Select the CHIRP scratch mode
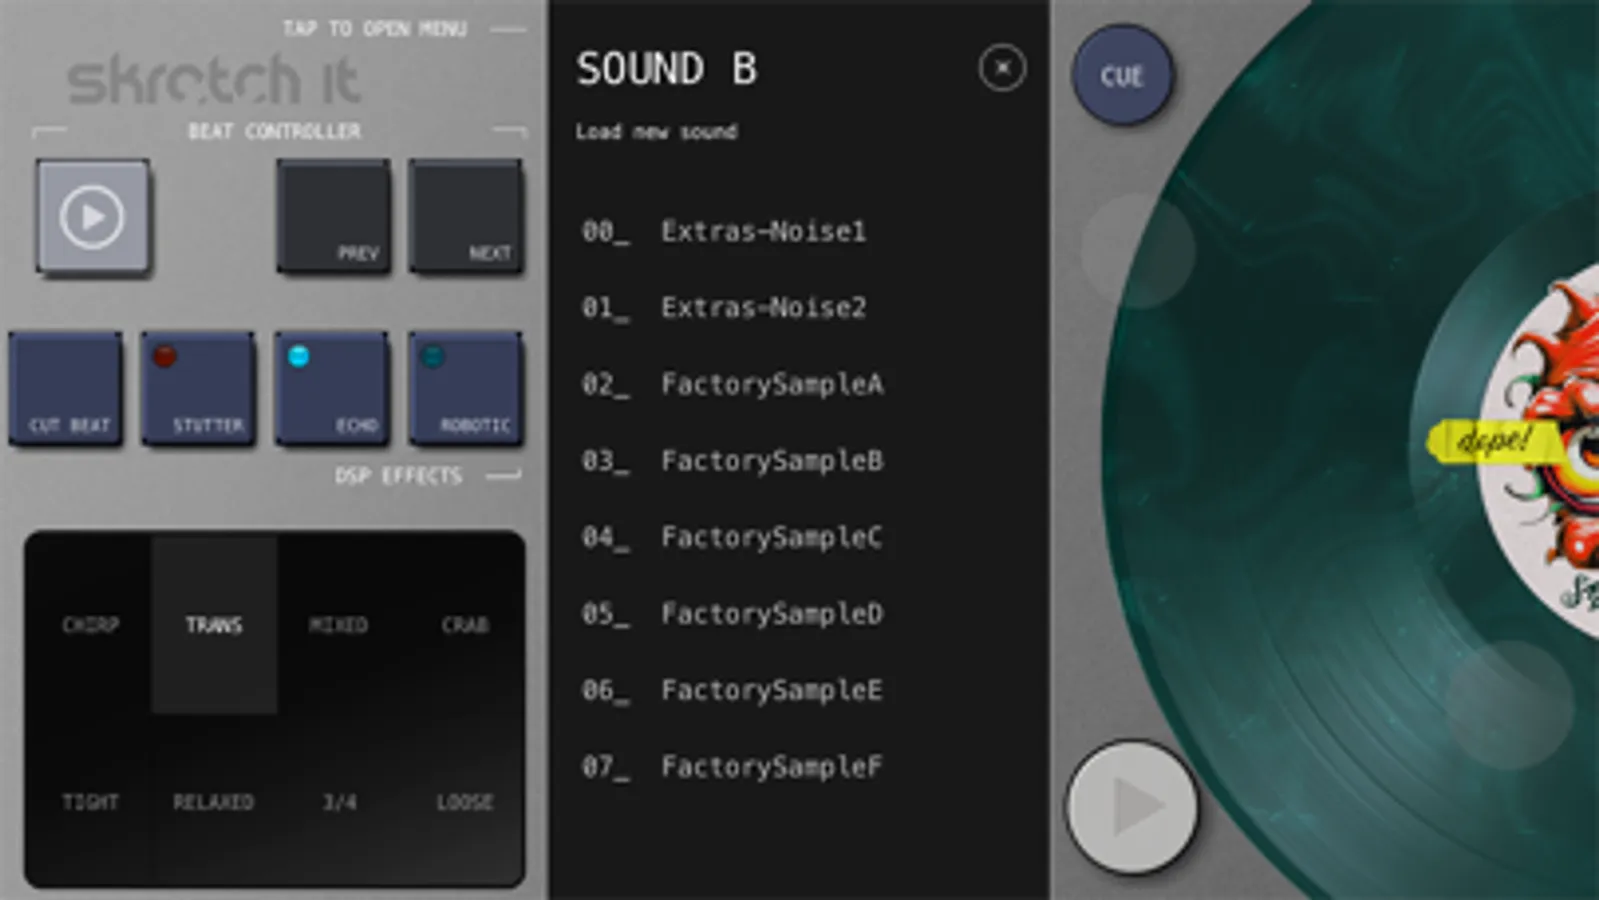Viewport: 1599px width, 900px height. pyautogui.click(x=90, y=625)
